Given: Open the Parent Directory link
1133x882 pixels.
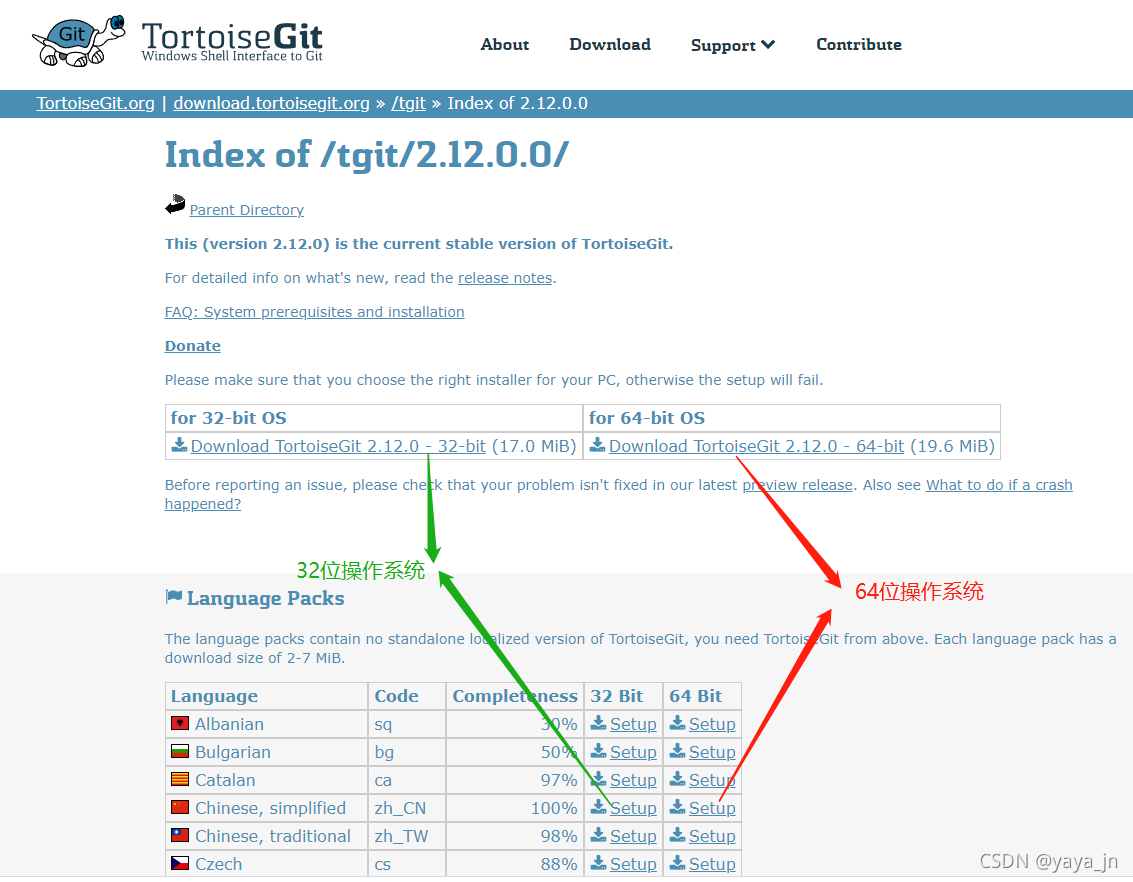Looking at the screenshot, I should coord(246,209).
